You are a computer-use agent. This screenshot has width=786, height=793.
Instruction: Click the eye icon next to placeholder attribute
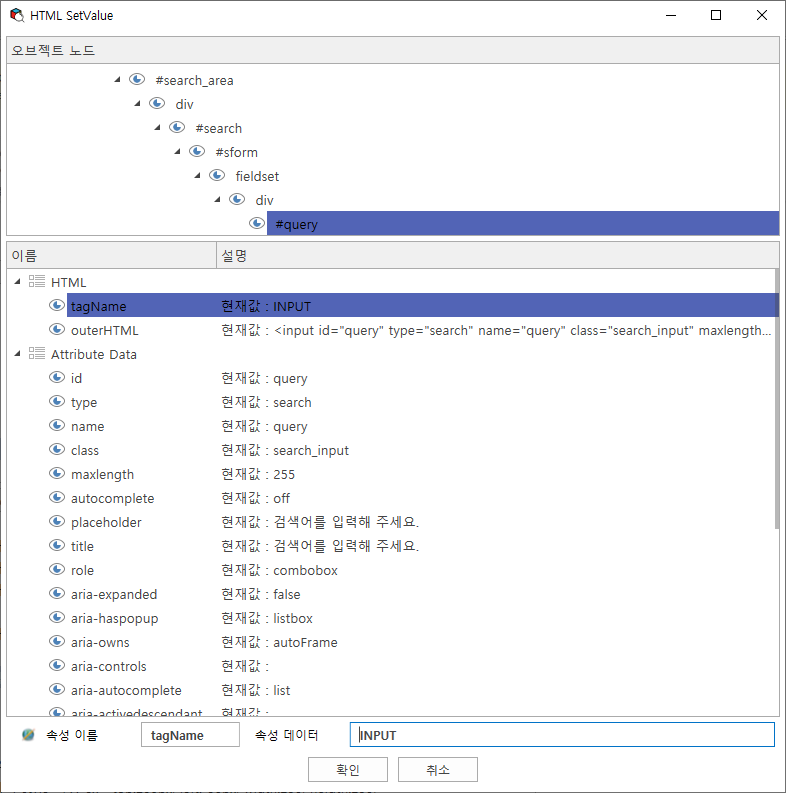(x=57, y=521)
